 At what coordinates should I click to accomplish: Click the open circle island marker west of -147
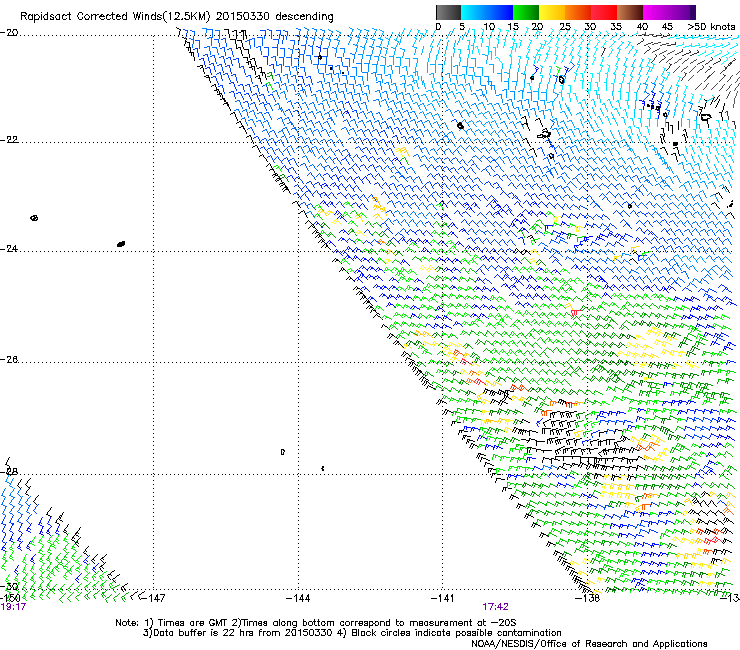click(x=34, y=218)
